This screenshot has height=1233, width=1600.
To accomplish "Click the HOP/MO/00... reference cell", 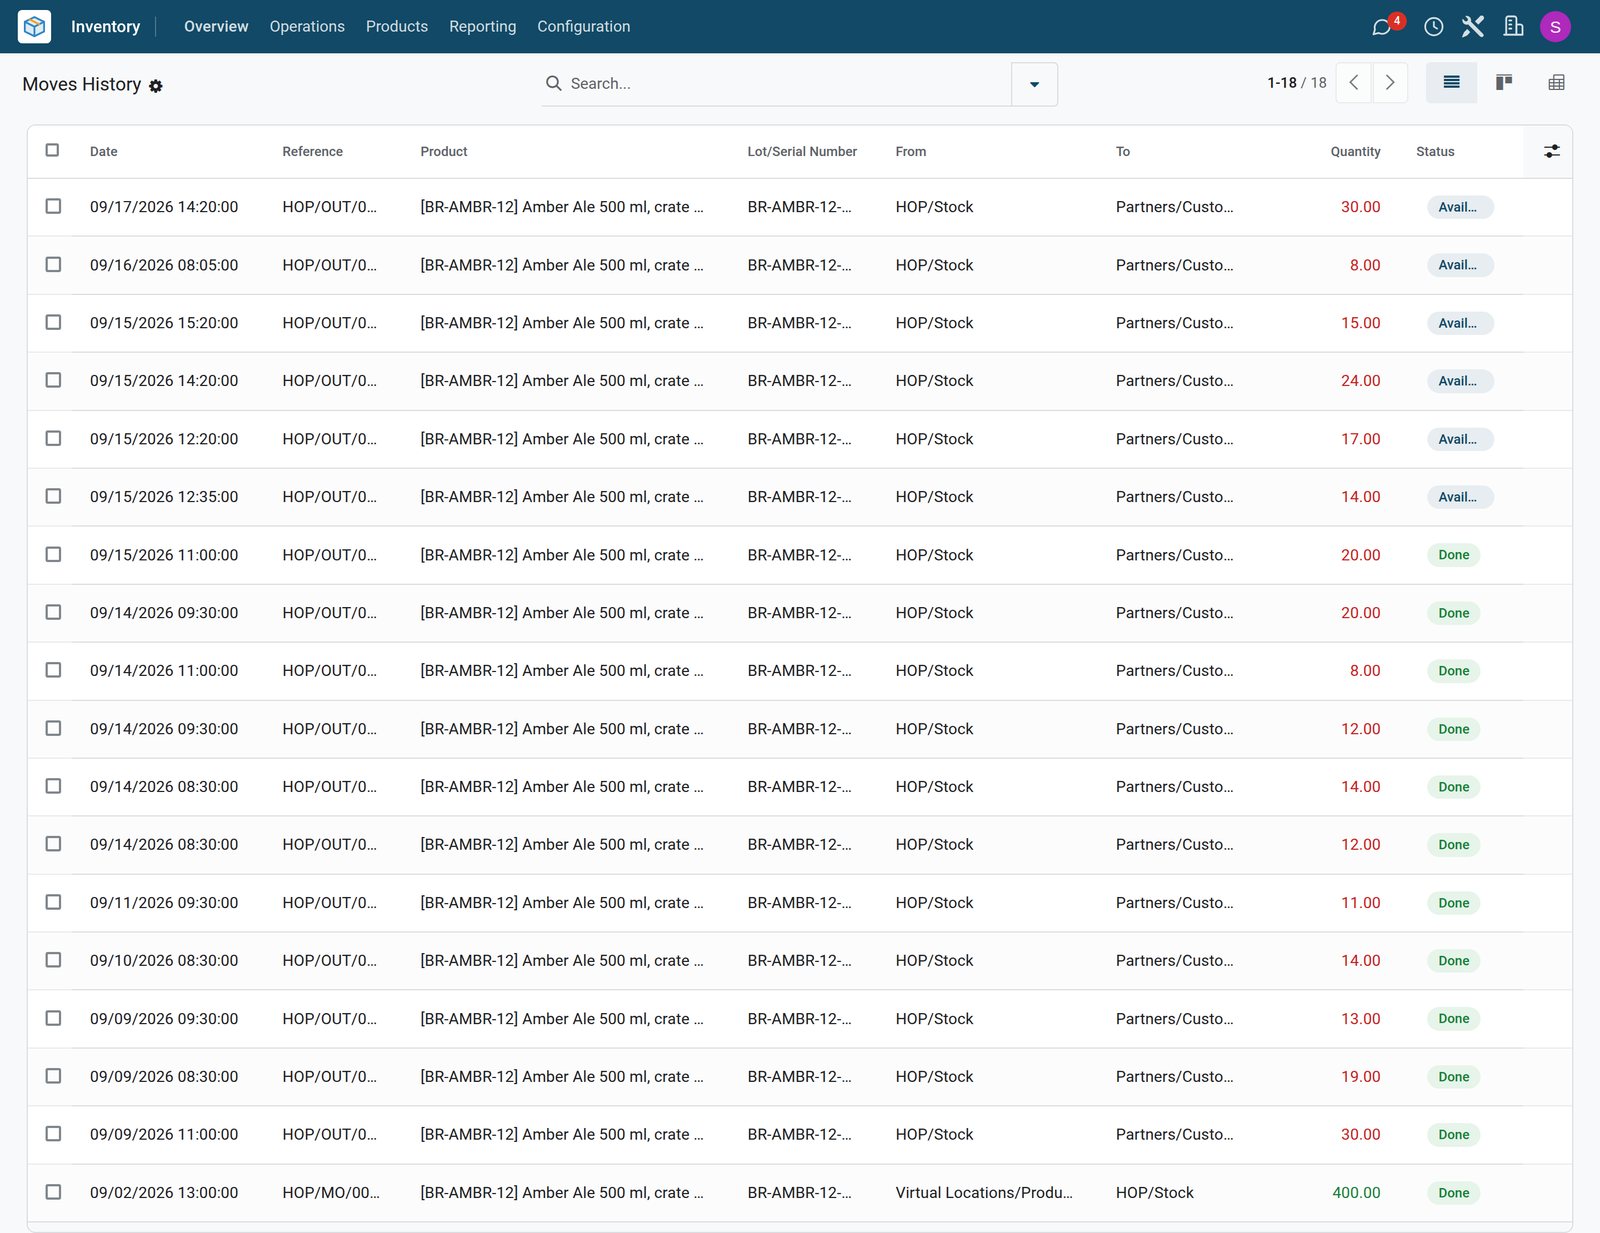I will pos(331,1192).
